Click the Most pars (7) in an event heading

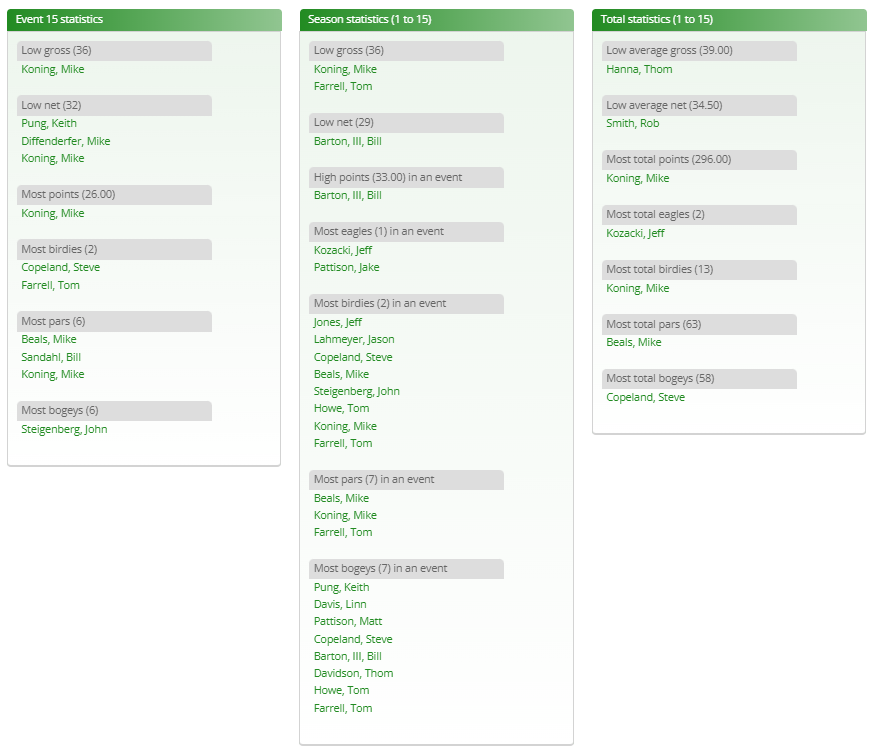406,479
